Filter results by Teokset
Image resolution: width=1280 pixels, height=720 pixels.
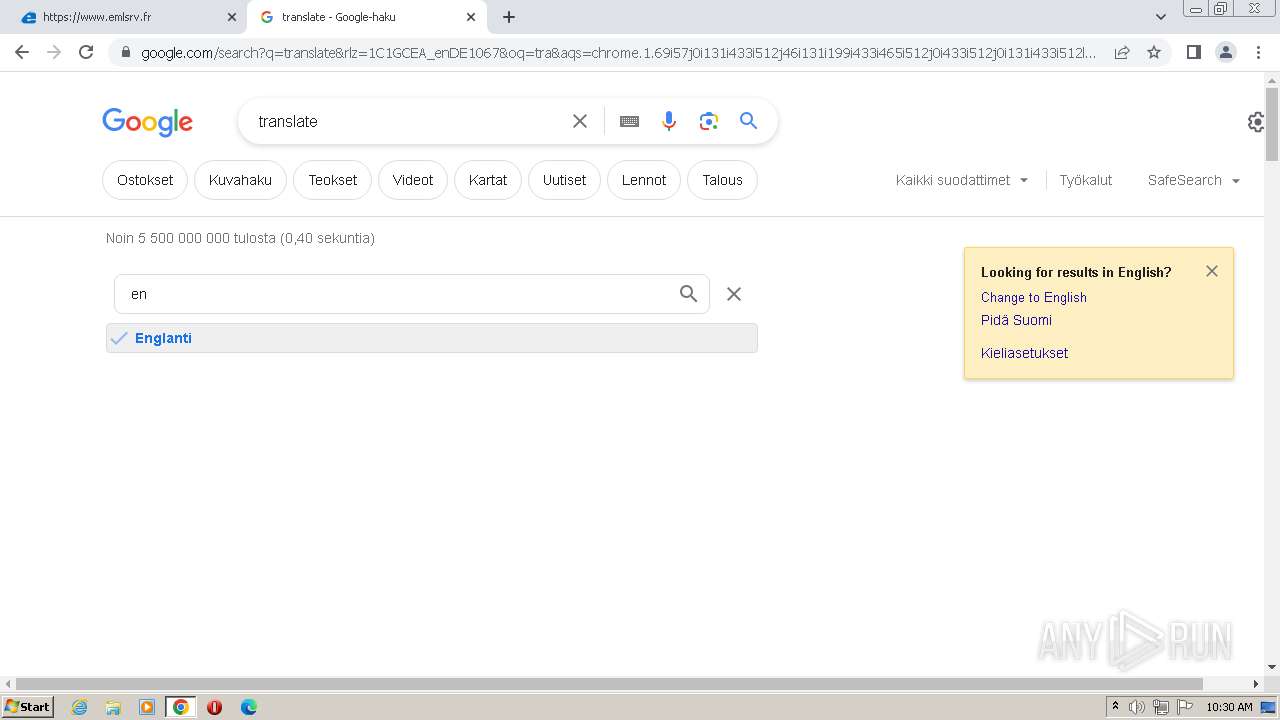333,180
